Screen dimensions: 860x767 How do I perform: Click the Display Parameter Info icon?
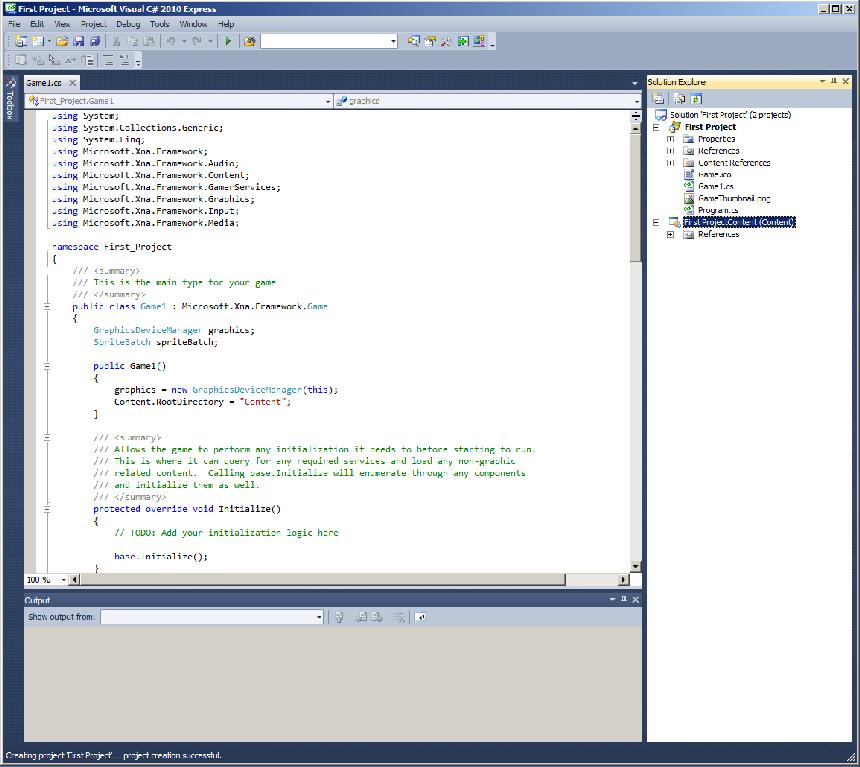point(38,60)
